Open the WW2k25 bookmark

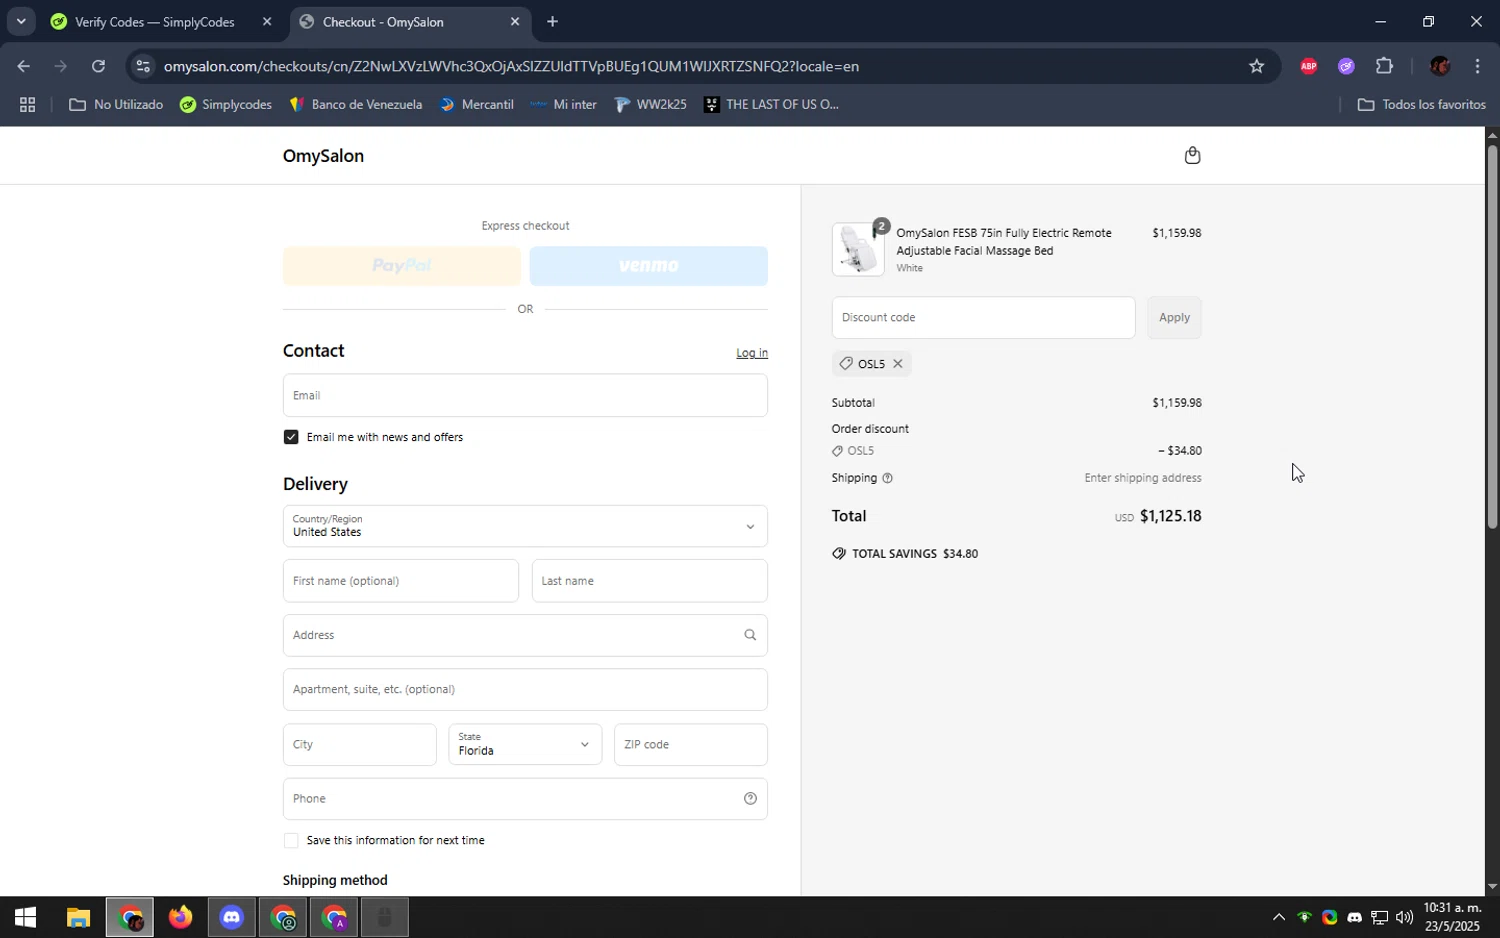tap(650, 104)
